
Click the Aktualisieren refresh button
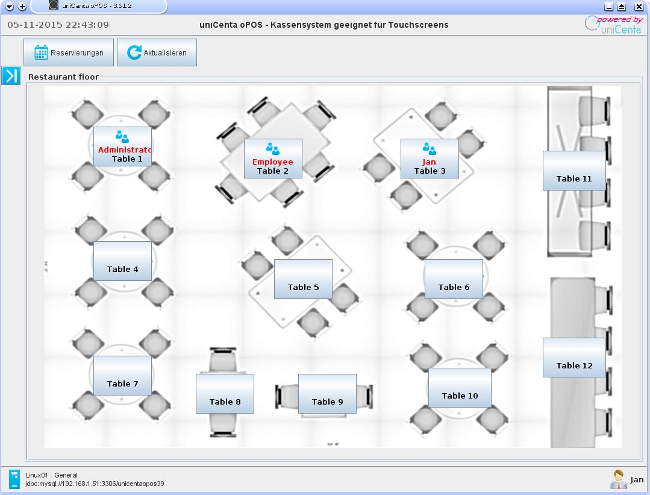[x=156, y=53]
